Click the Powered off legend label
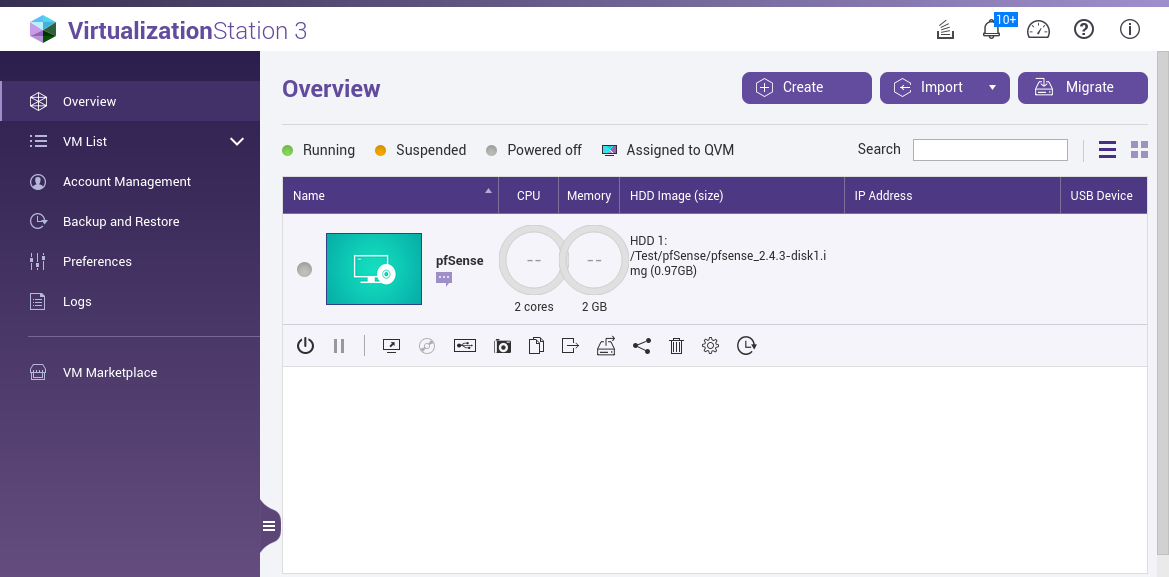 (x=544, y=150)
